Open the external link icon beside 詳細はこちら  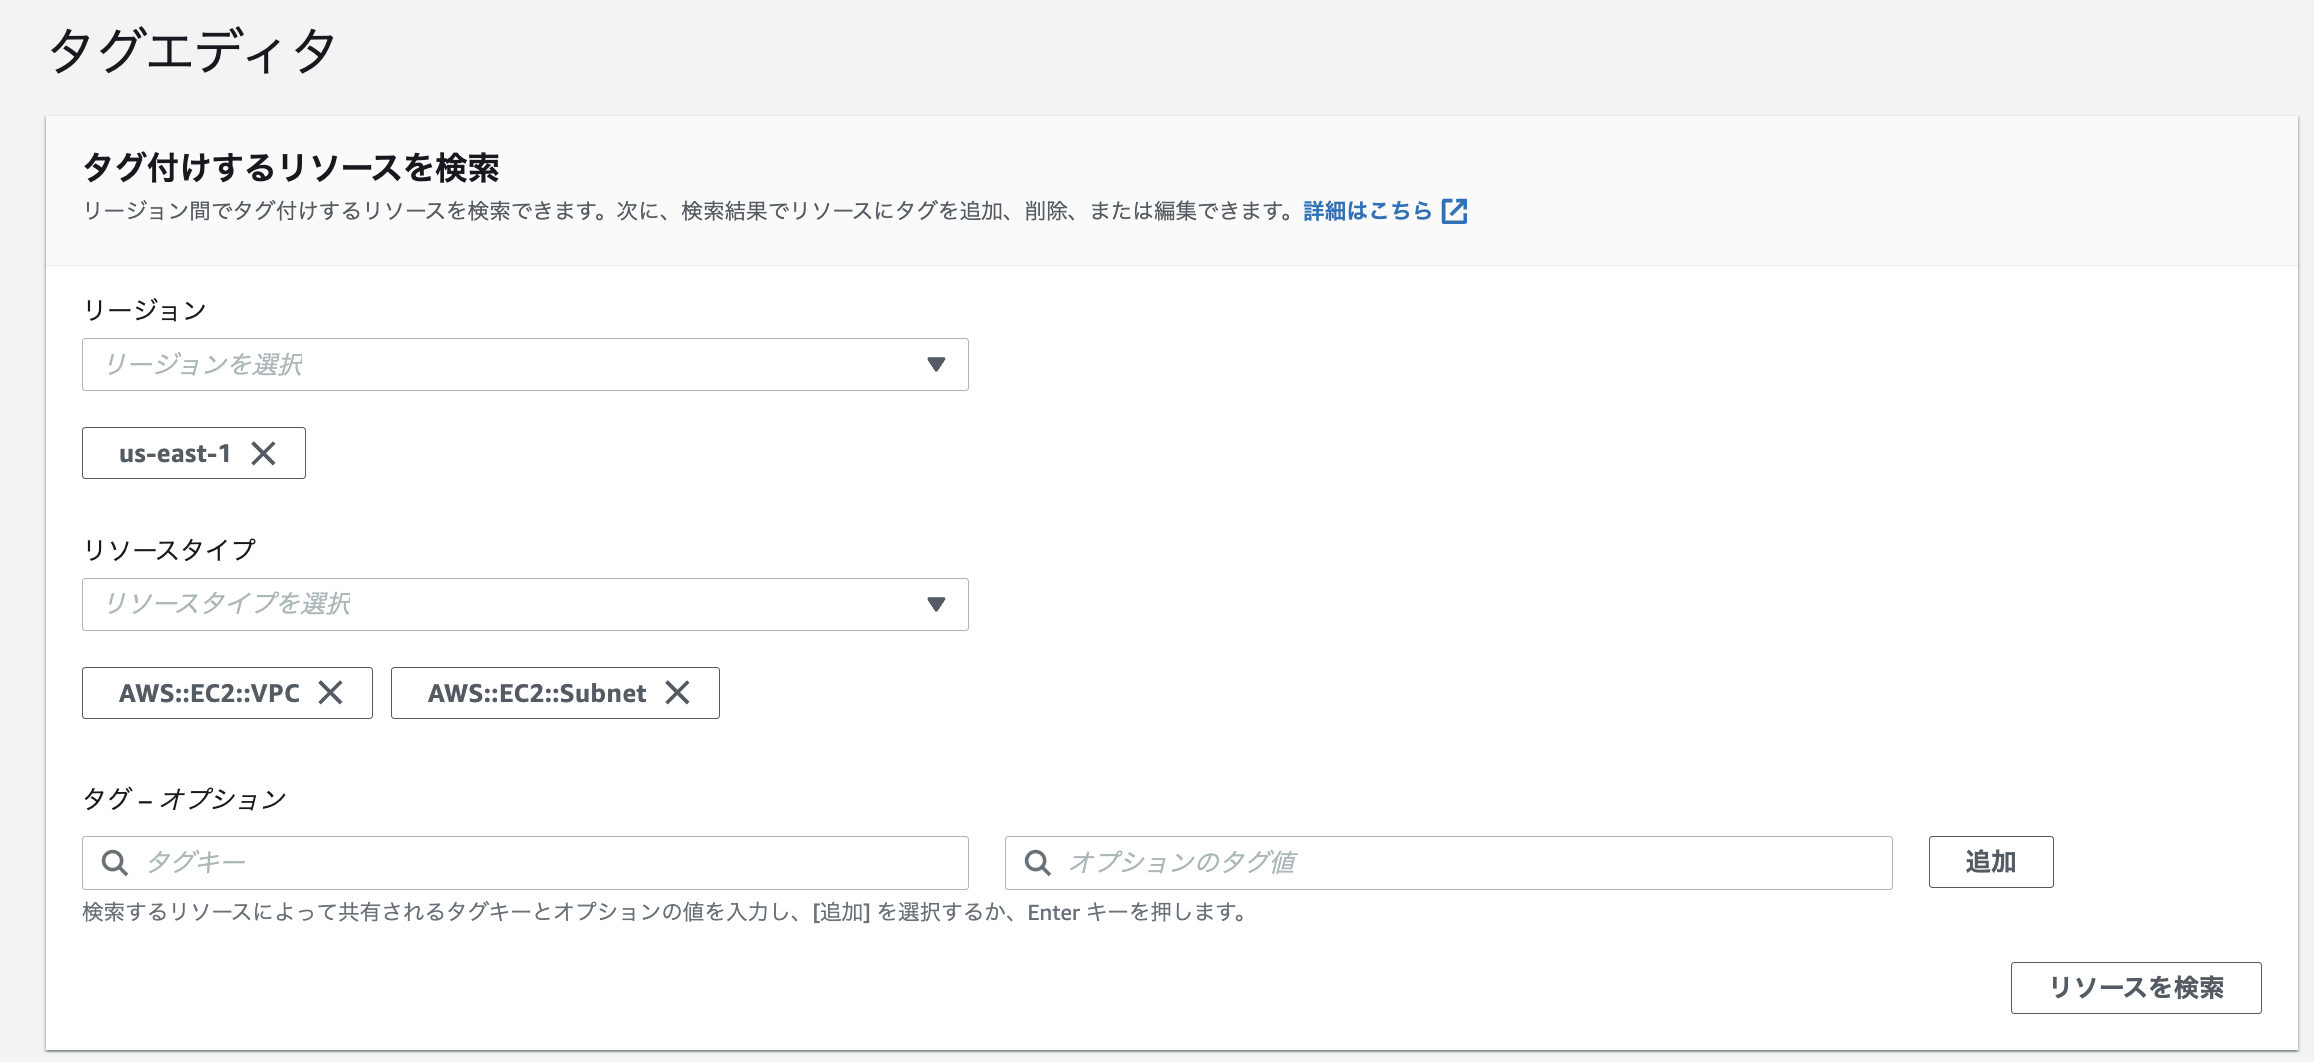click(1454, 211)
